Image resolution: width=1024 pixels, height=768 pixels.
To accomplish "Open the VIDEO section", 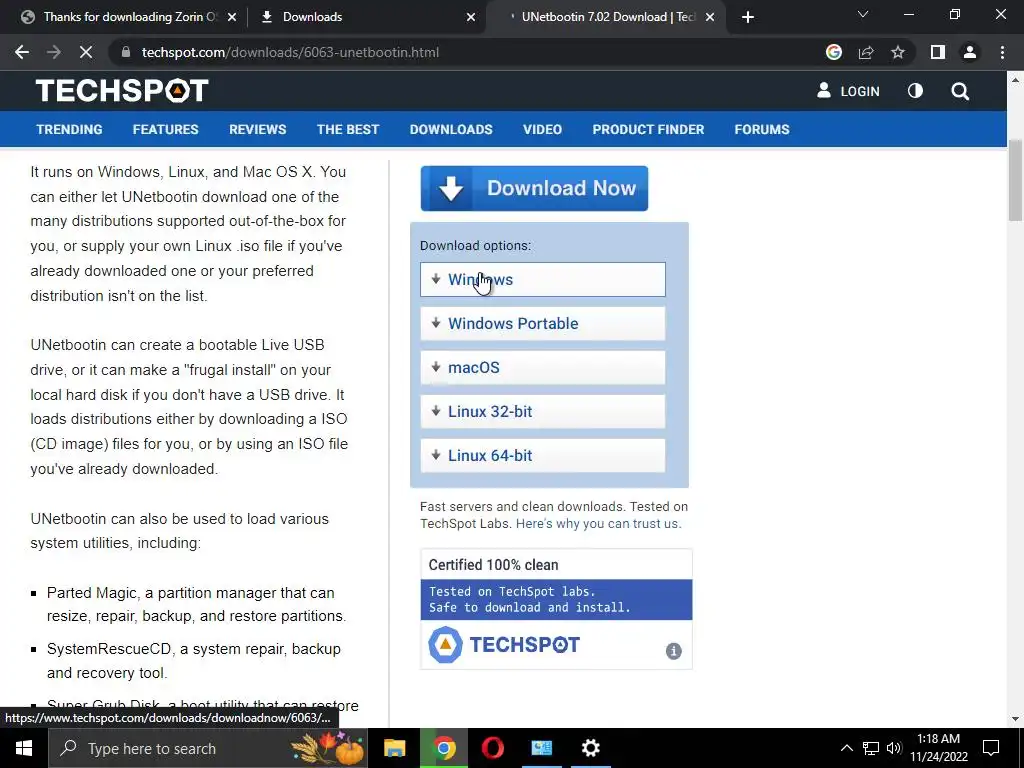I will (542, 129).
